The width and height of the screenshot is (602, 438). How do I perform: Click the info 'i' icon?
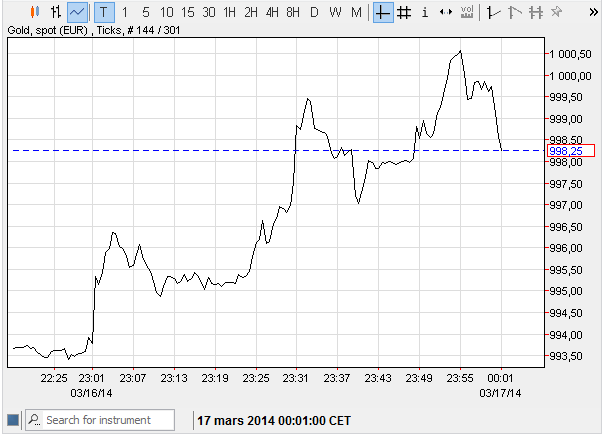click(x=425, y=12)
